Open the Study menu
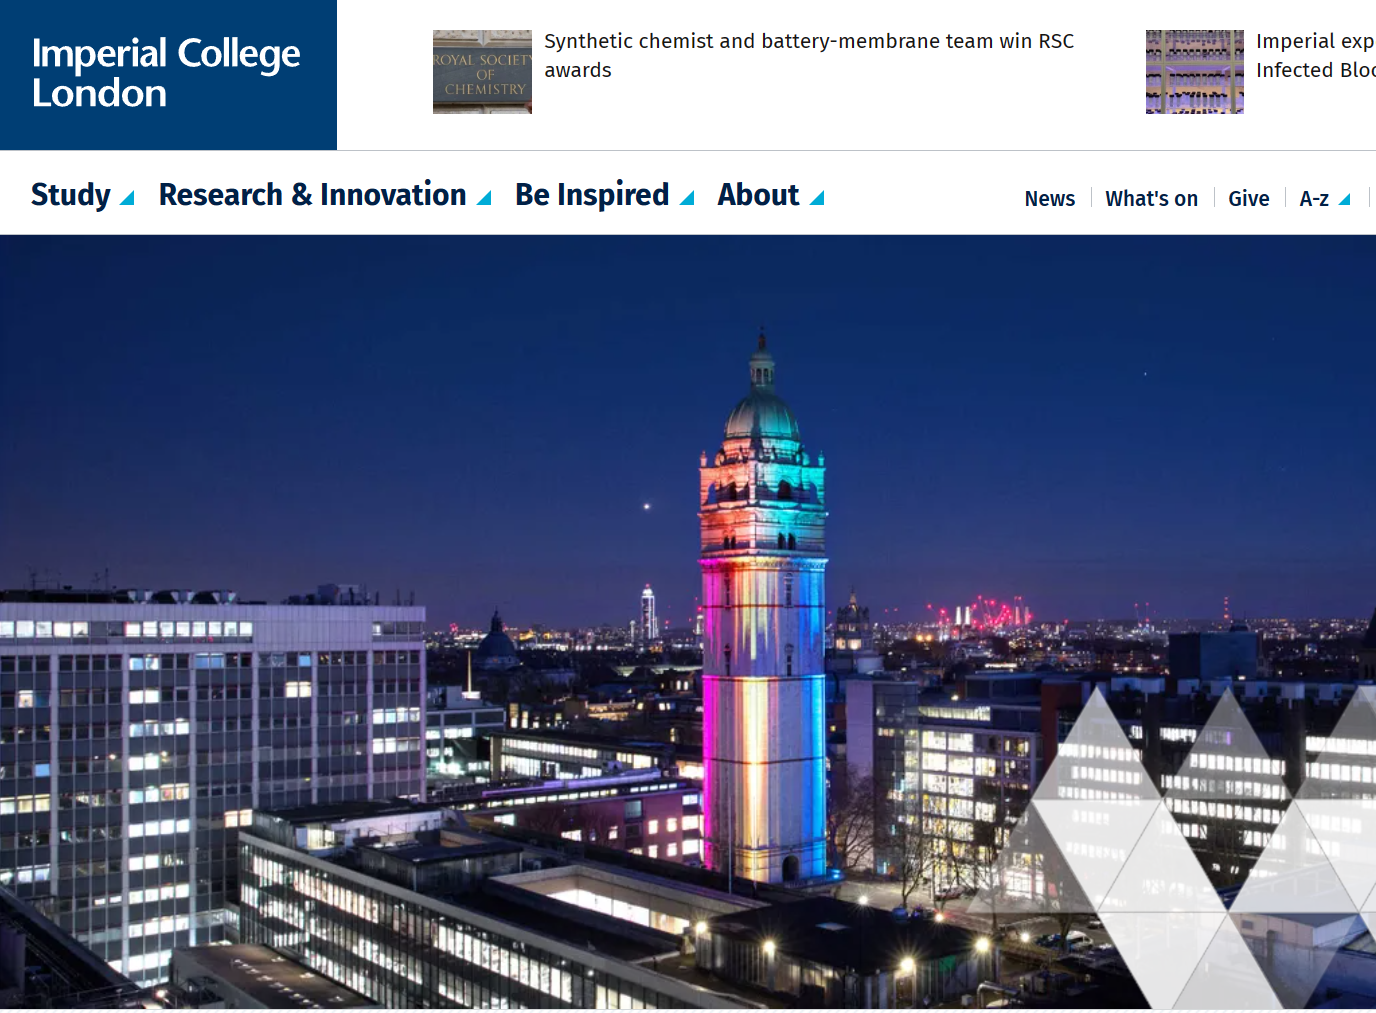The image size is (1376, 1013). pos(71,195)
